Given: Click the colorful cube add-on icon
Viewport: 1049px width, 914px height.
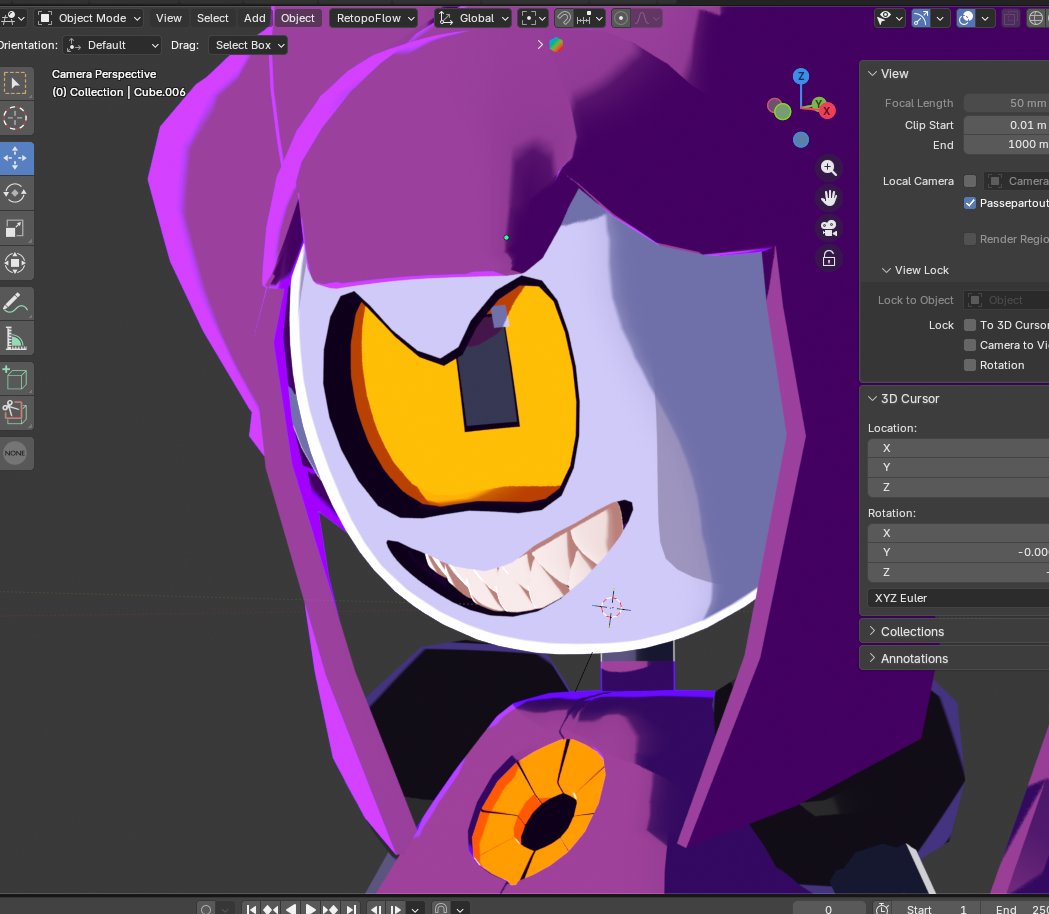Looking at the screenshot, I should (556, 45).
